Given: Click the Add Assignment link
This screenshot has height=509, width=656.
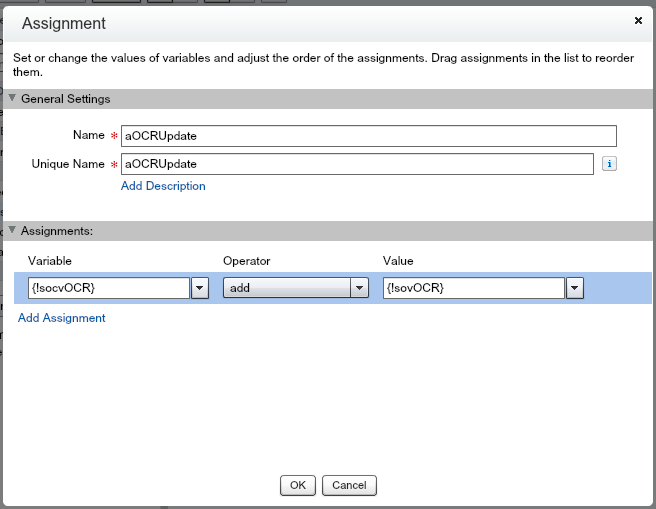Looking at the screenshot, I should coord(62,318).
